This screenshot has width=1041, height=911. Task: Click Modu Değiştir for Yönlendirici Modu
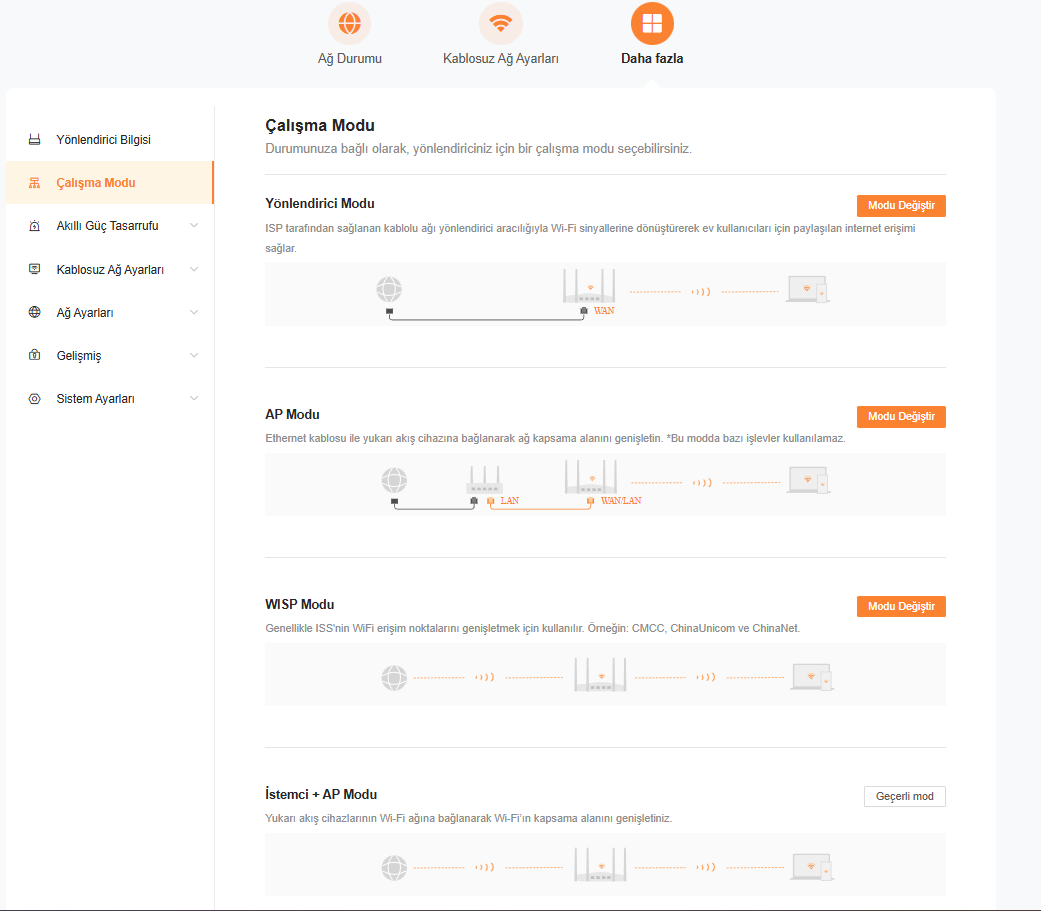coord(901,206)
